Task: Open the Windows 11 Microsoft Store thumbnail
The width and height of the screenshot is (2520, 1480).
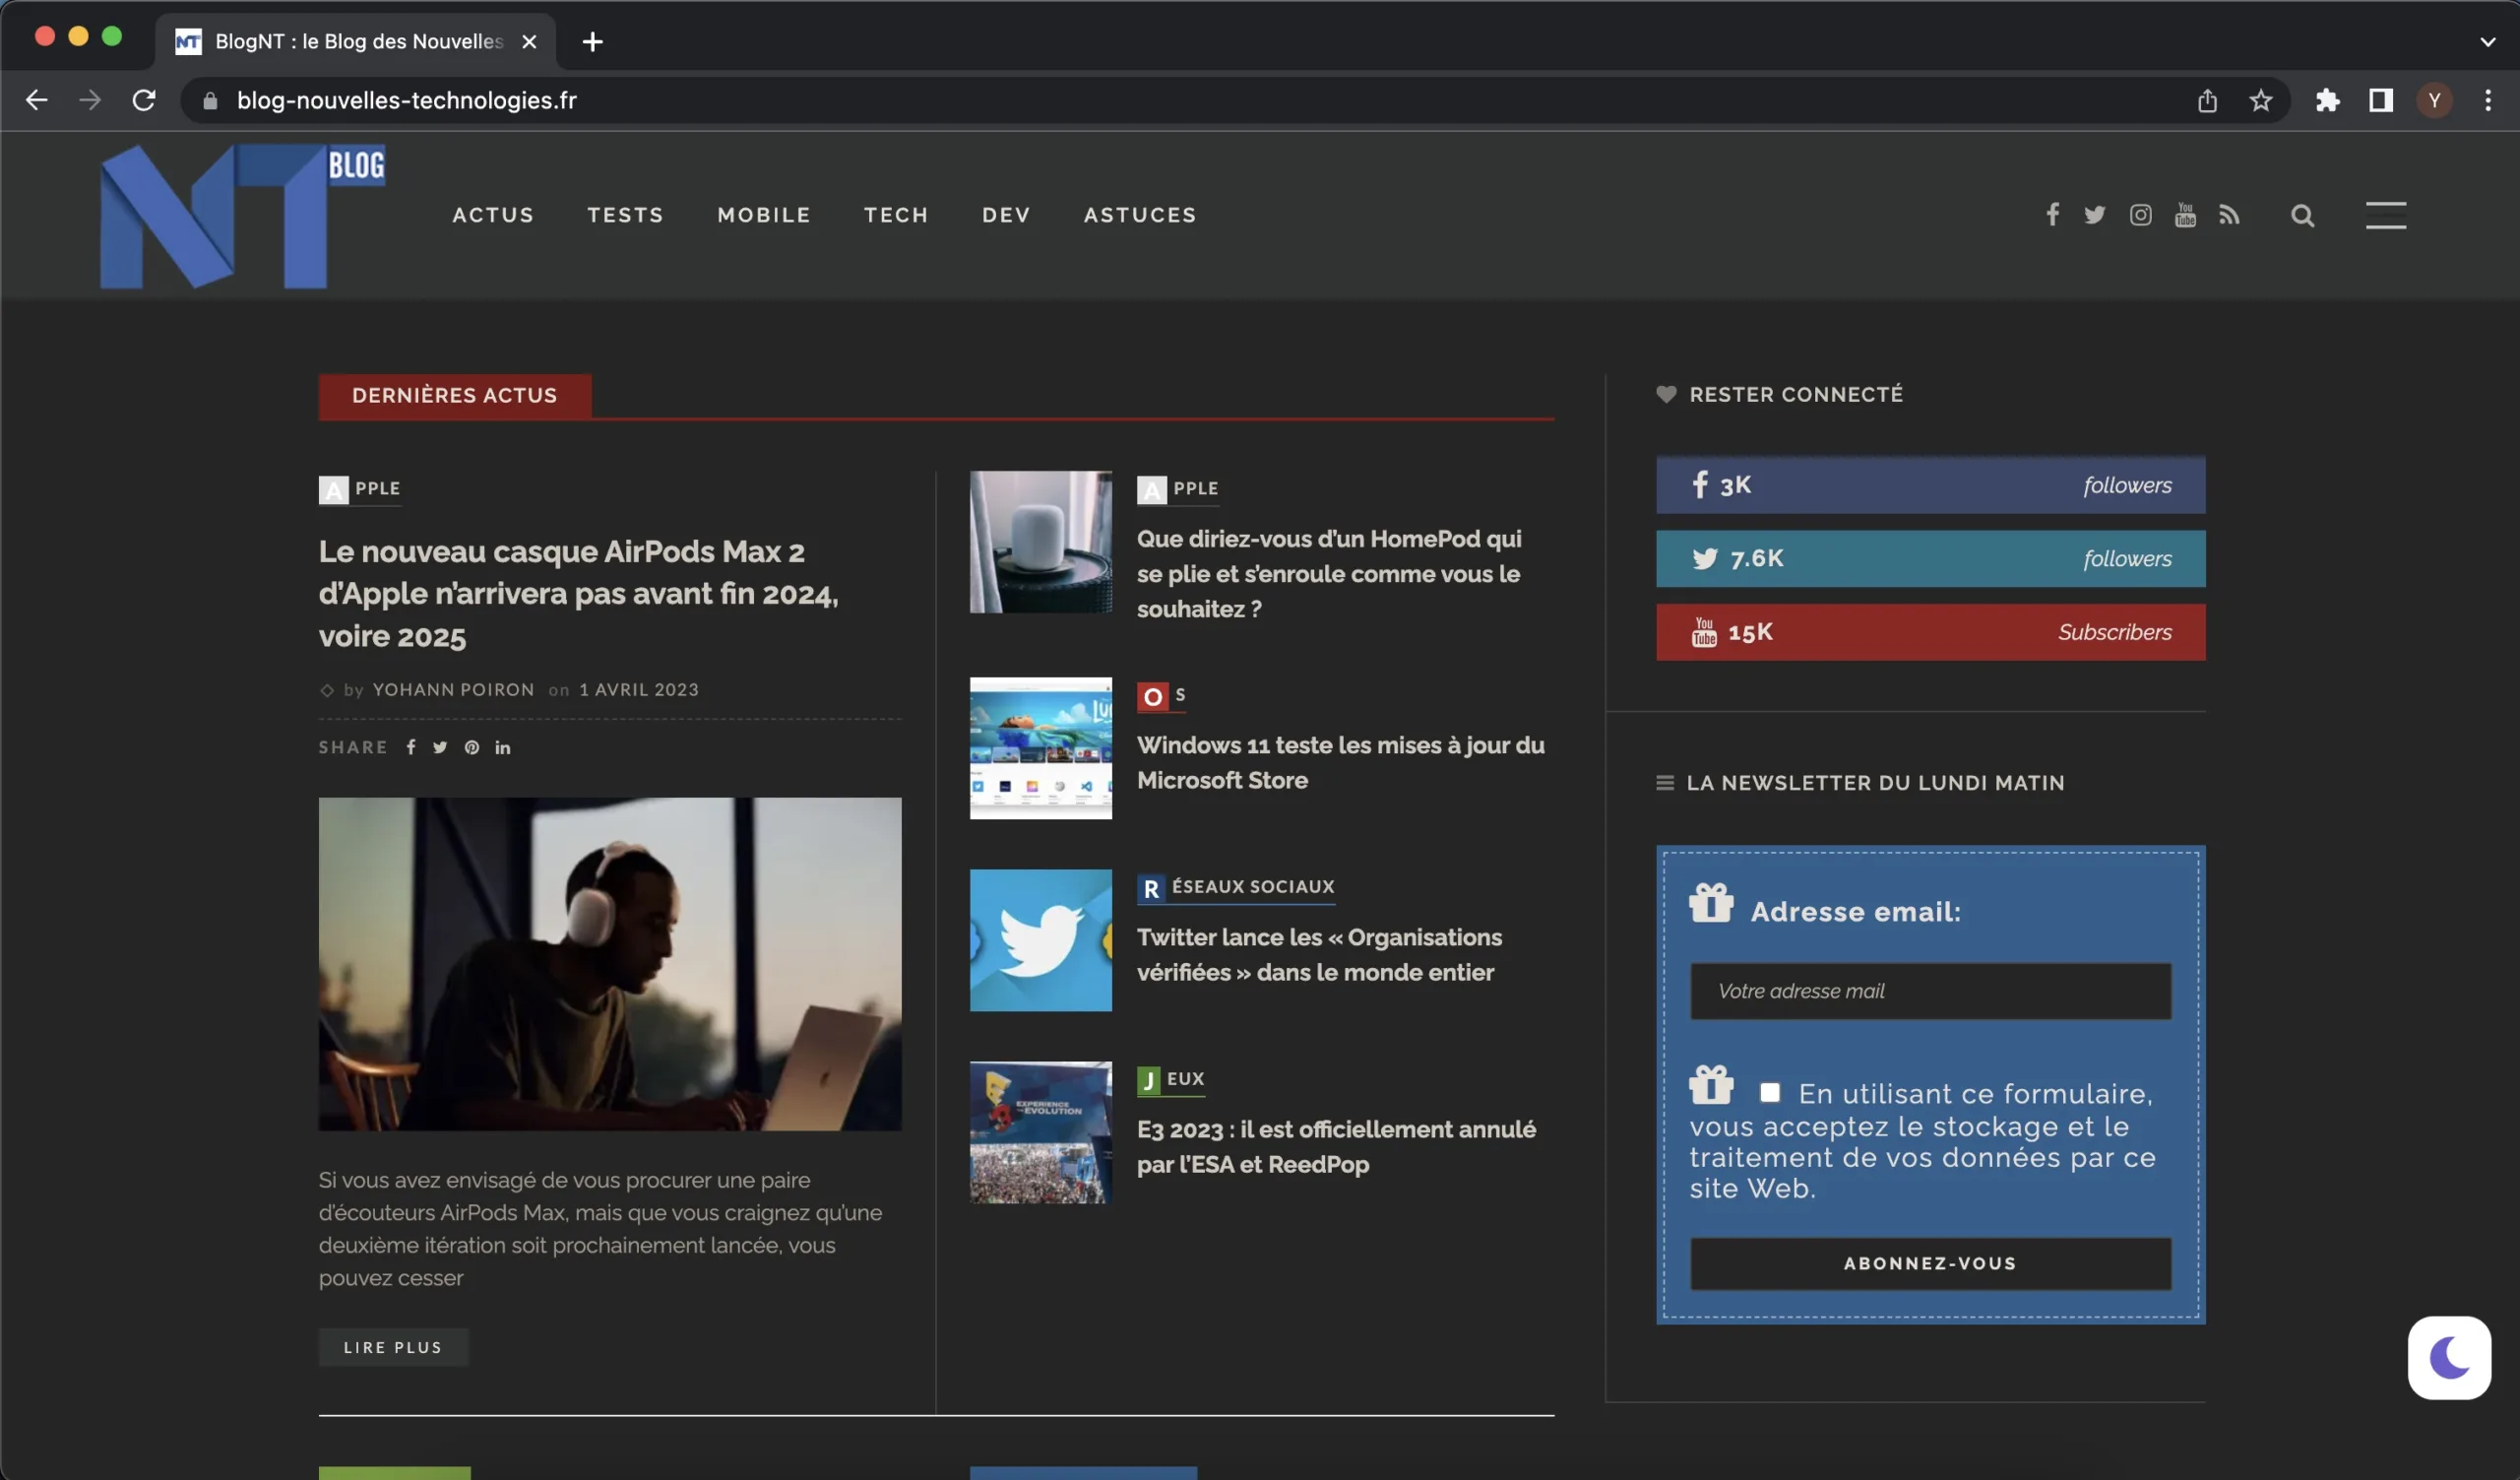Action: tap(1041, 748)
